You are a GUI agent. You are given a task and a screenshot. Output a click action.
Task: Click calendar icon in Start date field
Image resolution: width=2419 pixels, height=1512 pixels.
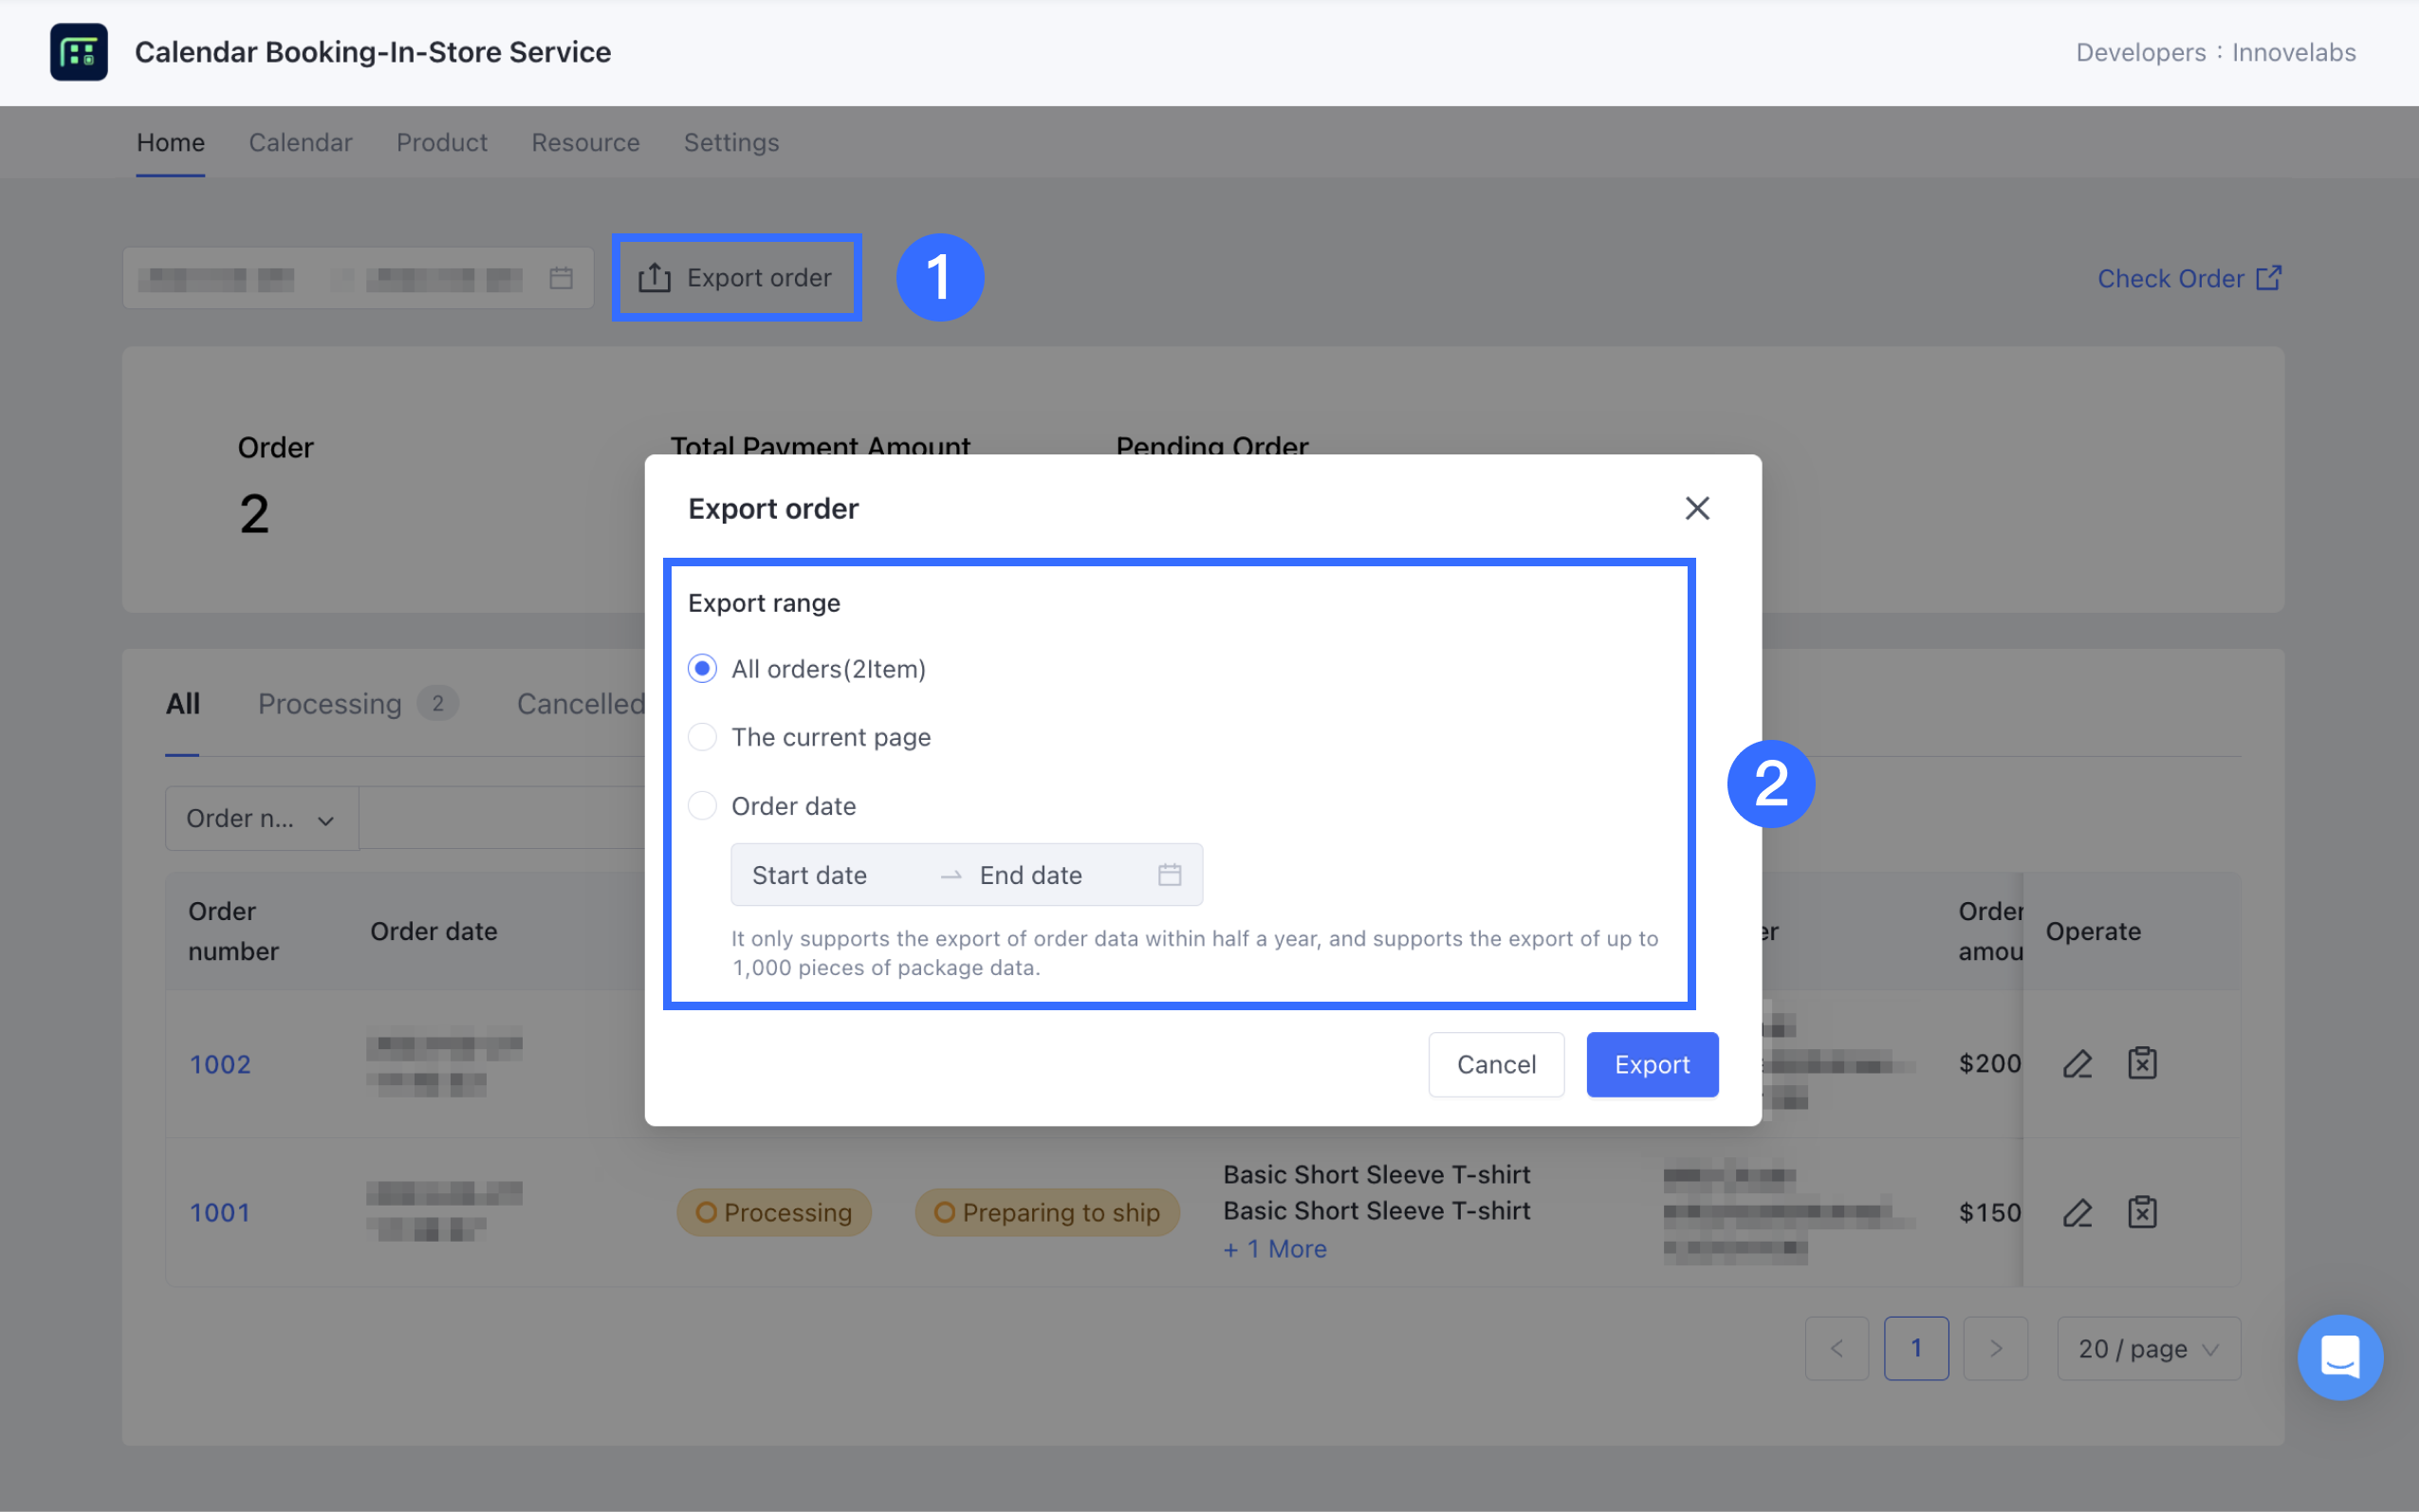[1169, 875]
